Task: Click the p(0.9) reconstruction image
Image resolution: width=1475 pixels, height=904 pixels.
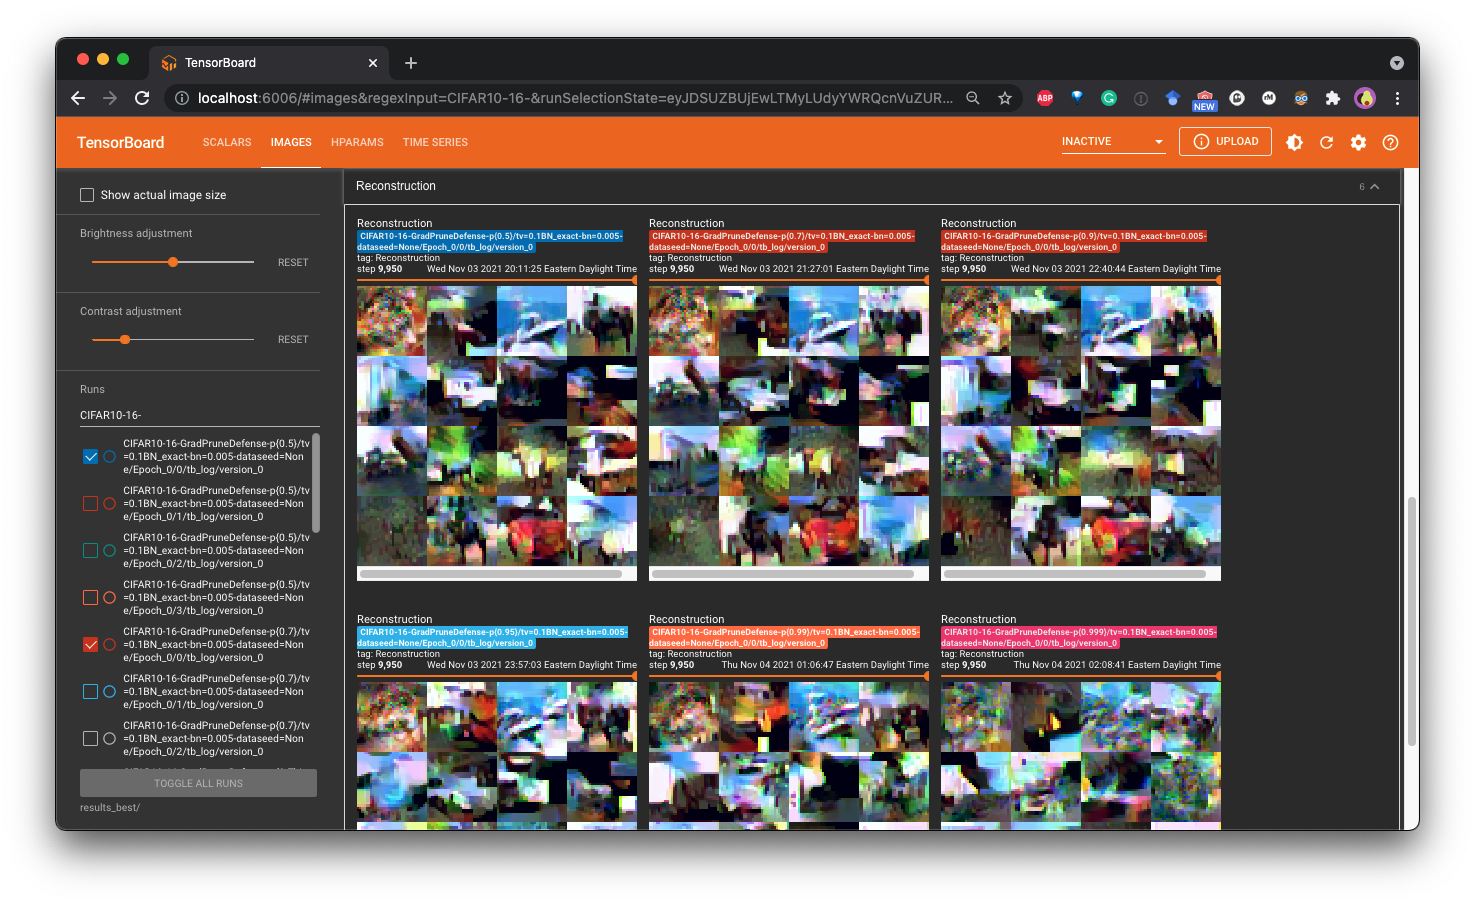Action: click(x=1081, y=426)
